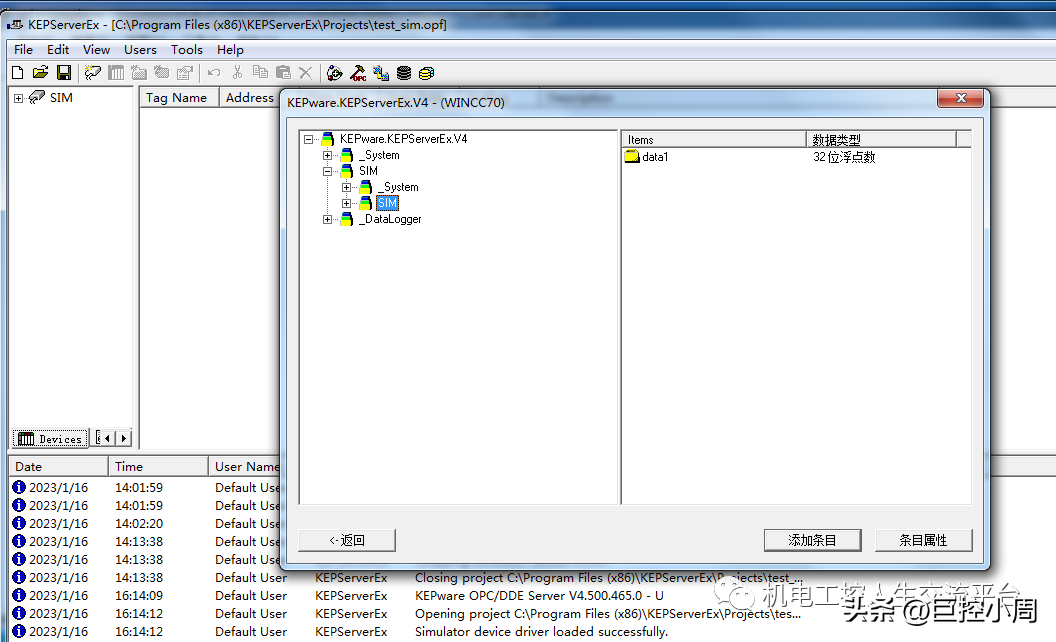Expand the _DataLogger tree node

328,220
